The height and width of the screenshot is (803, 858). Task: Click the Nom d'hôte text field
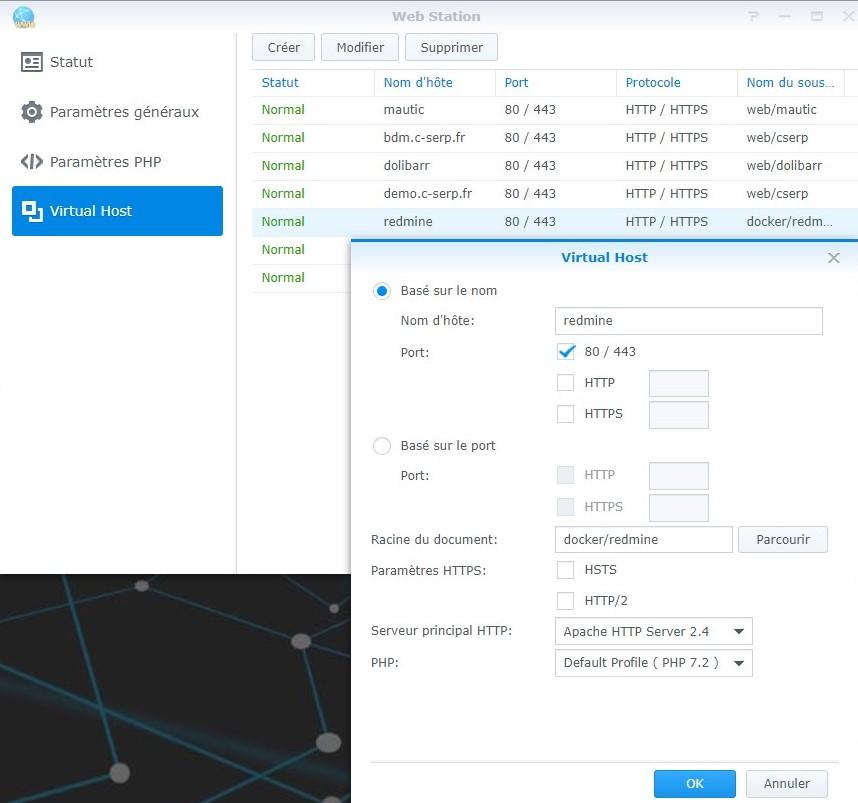click(x=688, y=320)
